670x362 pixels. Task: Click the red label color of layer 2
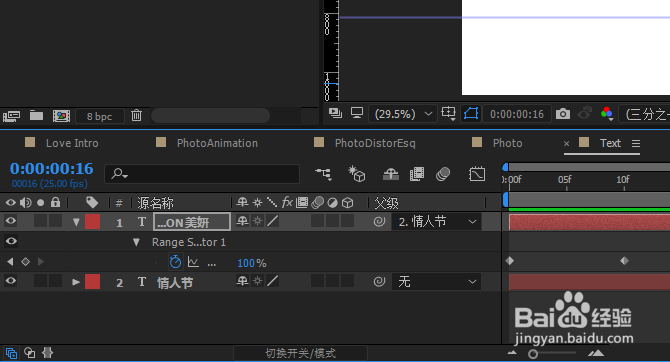click(x=92, y=282)
